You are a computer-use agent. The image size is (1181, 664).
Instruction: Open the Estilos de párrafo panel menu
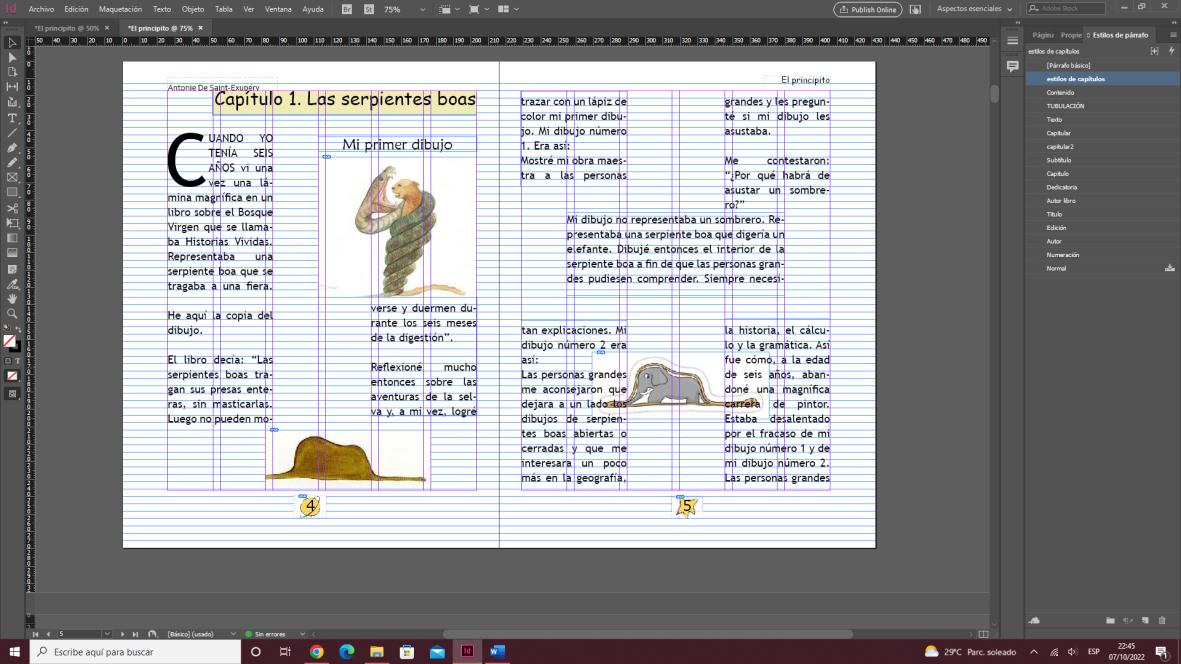[1173, 35]
